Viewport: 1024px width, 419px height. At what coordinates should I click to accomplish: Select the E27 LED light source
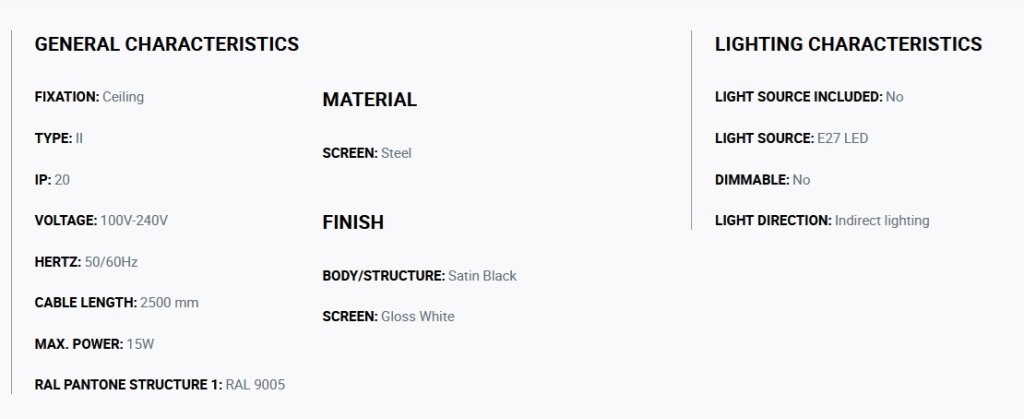842,138
